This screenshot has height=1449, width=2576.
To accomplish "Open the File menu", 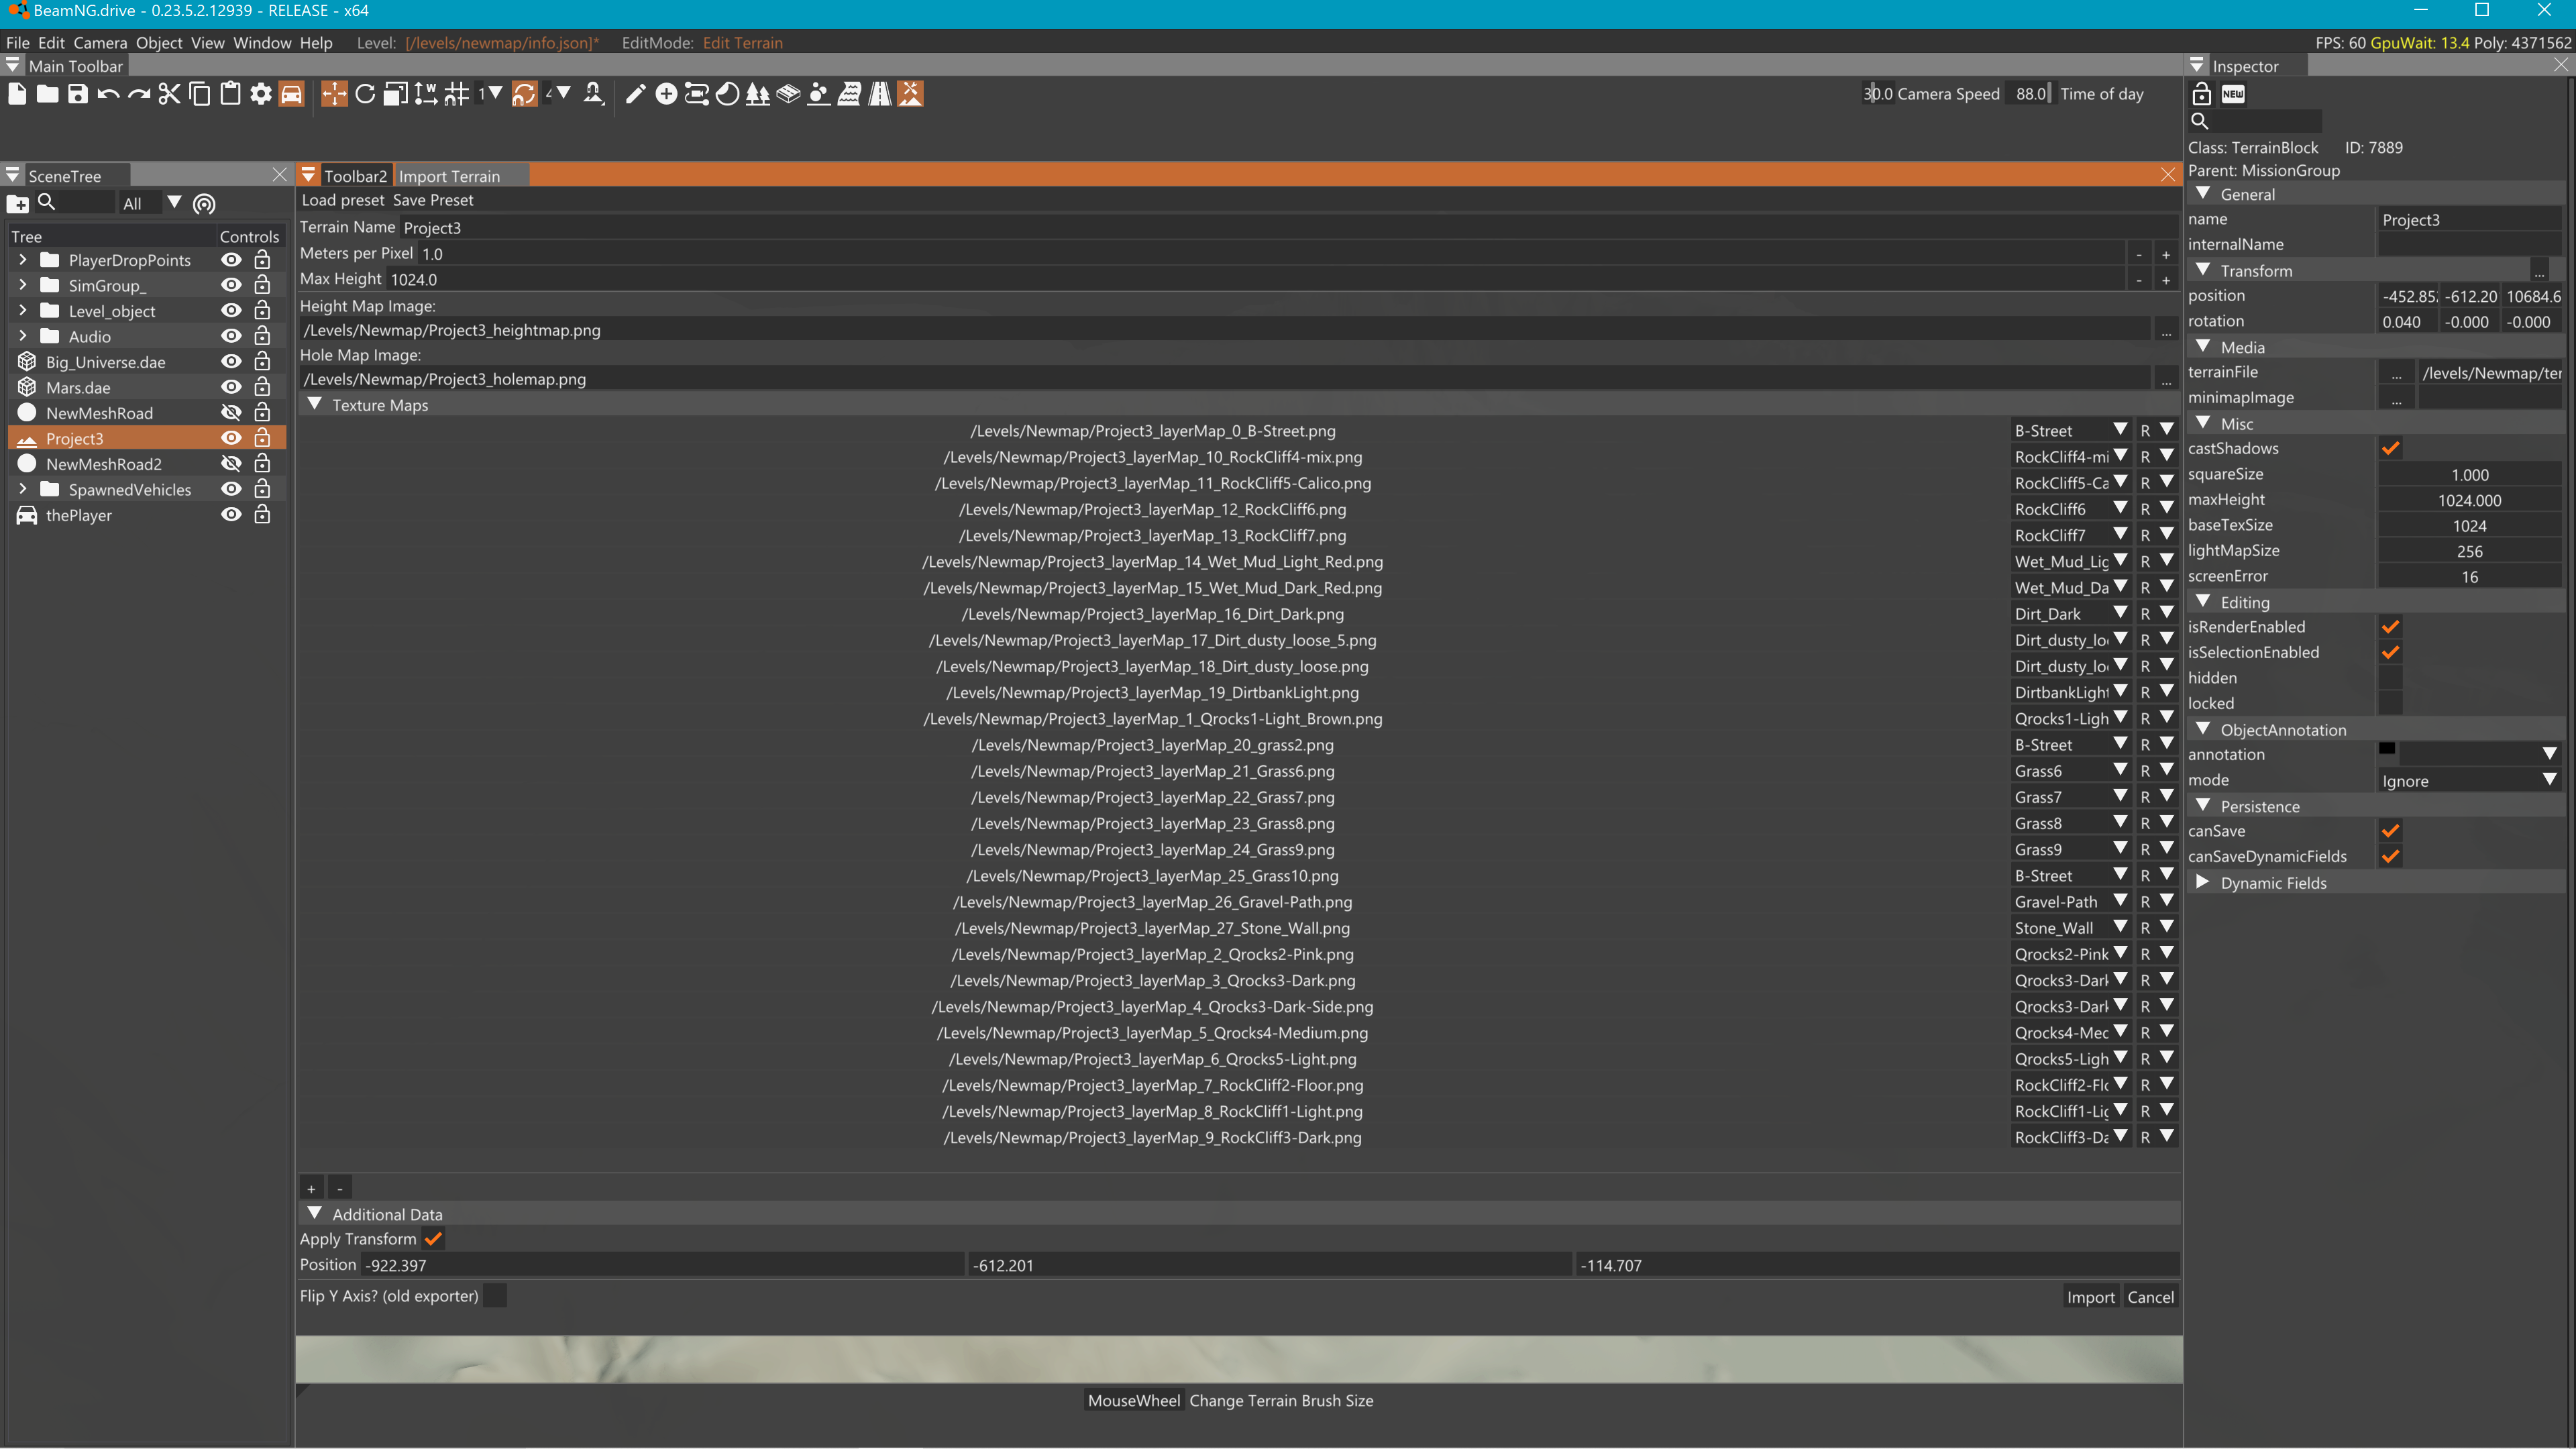I will click(x=17, y=43).
